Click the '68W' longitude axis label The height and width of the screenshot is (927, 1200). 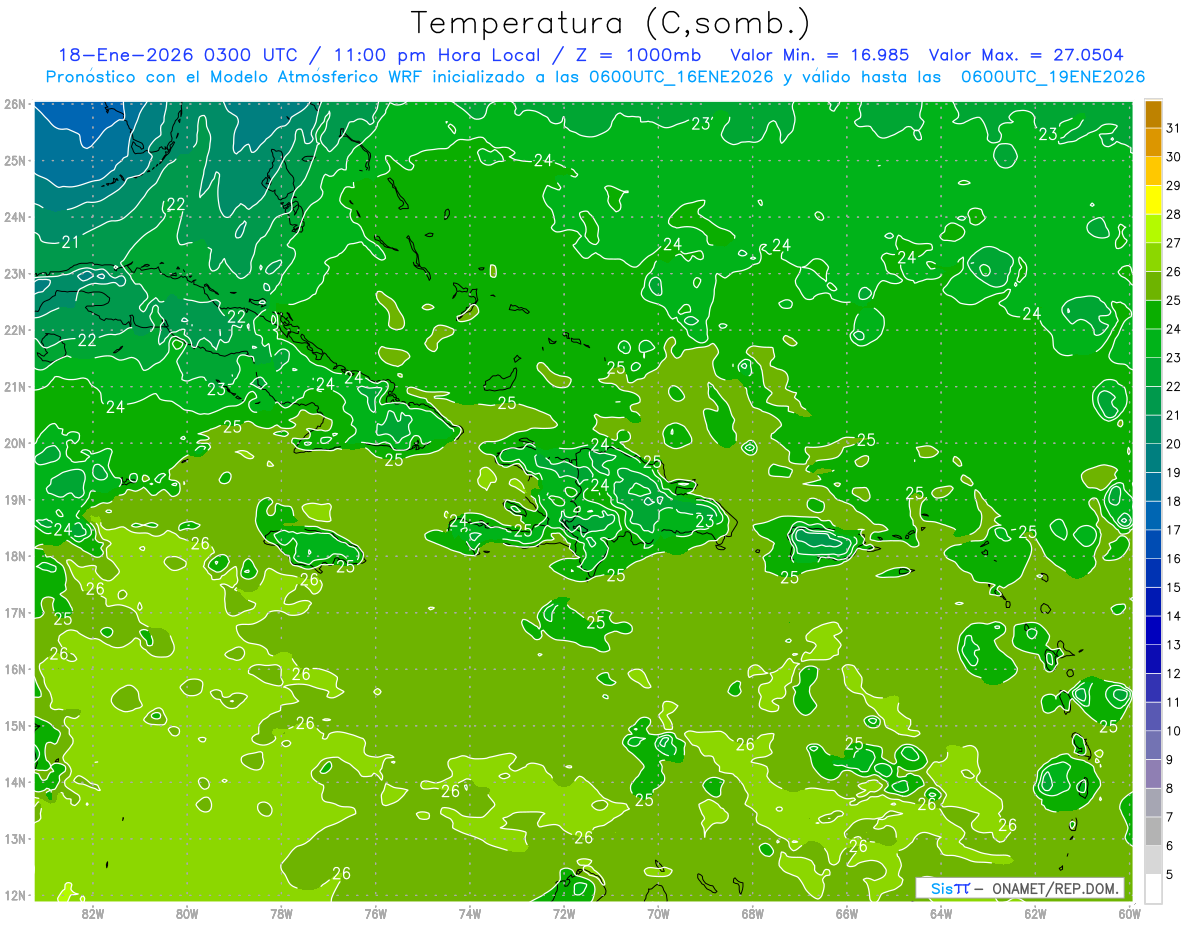click(753, 913)
